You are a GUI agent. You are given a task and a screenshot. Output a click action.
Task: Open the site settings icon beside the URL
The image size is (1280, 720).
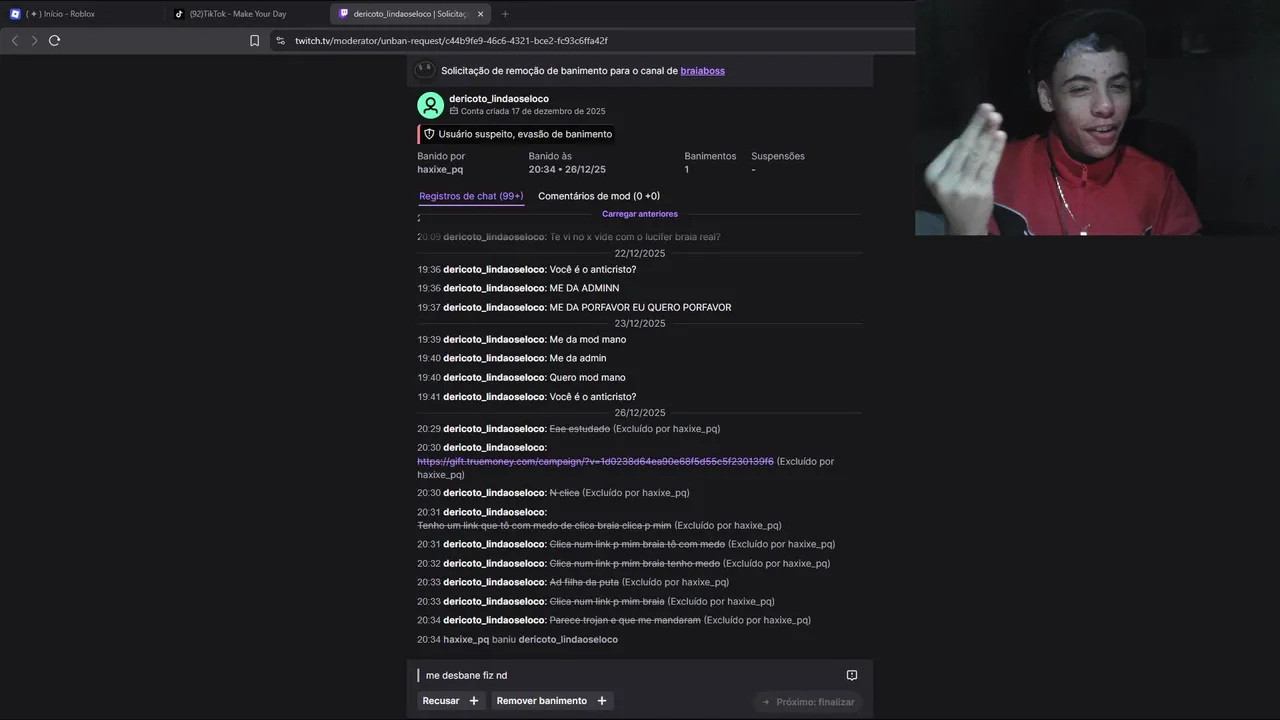pyautogui.click(x=280, y=41)
